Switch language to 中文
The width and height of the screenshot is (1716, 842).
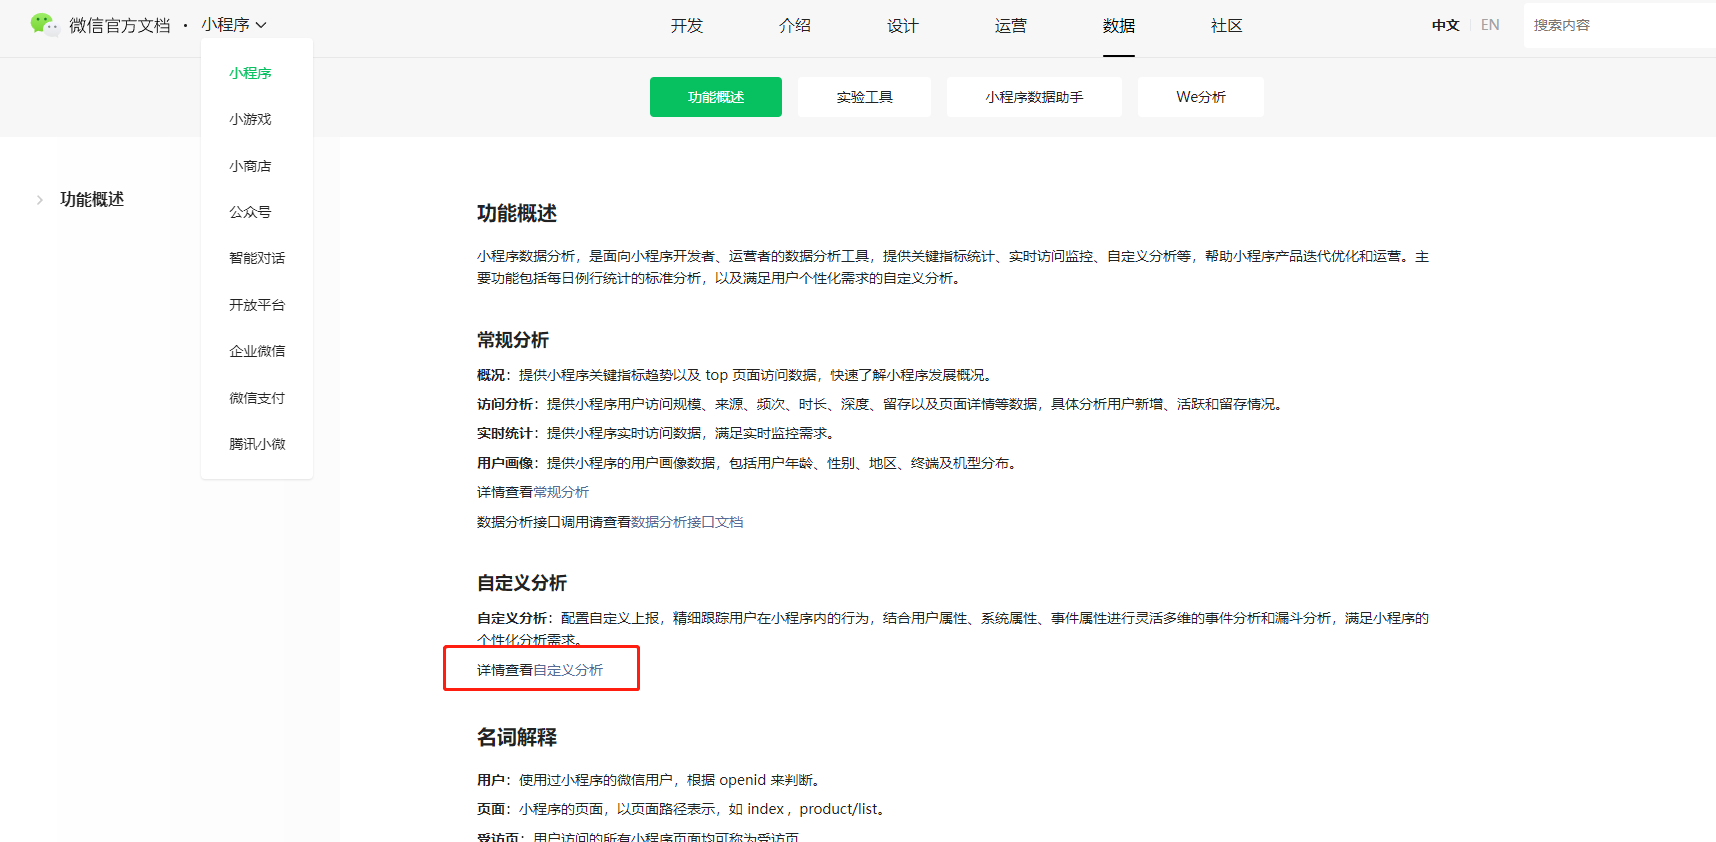click(1445, 25)
